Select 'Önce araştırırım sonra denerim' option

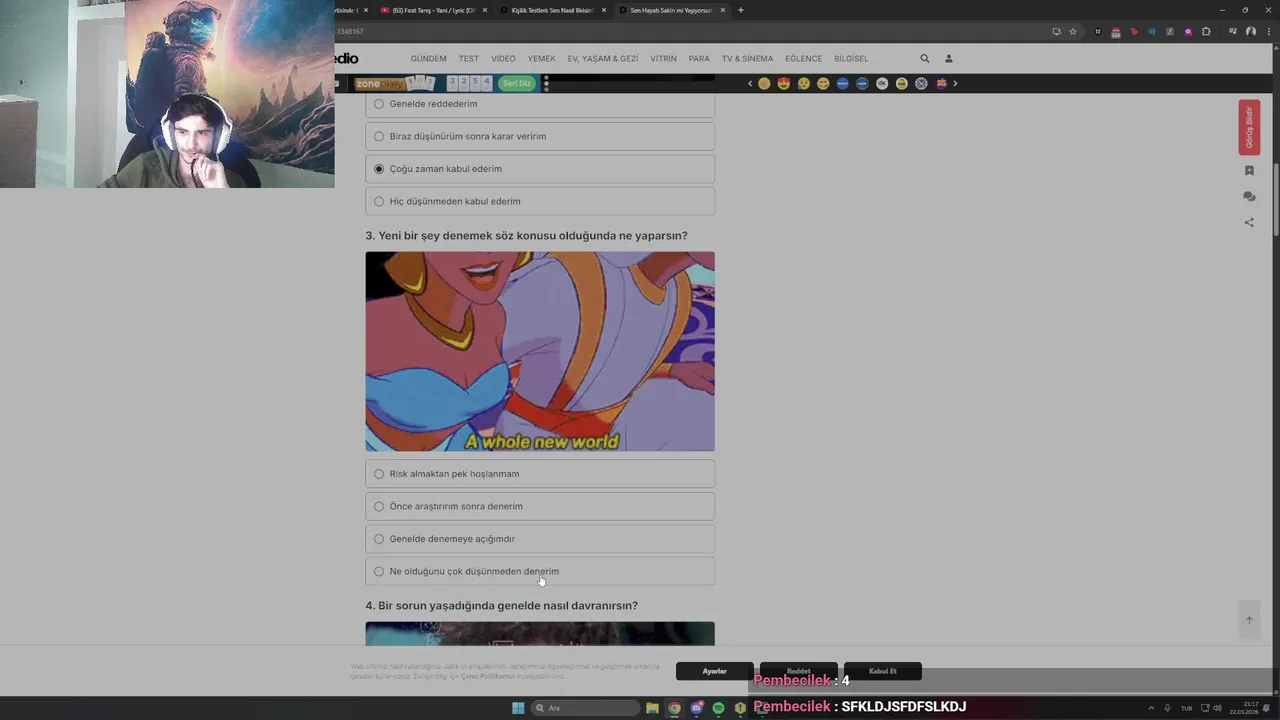[540, 506]
